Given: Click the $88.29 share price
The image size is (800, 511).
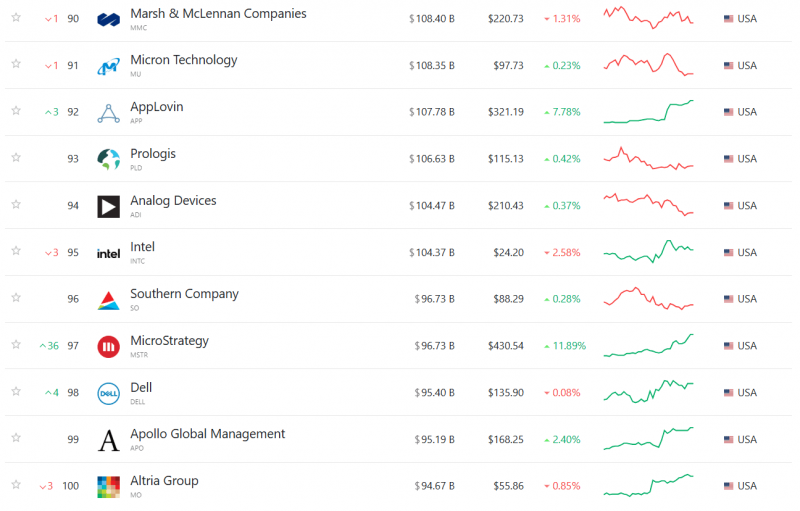Looking at the screenshot, I should [x=508, y=299].
